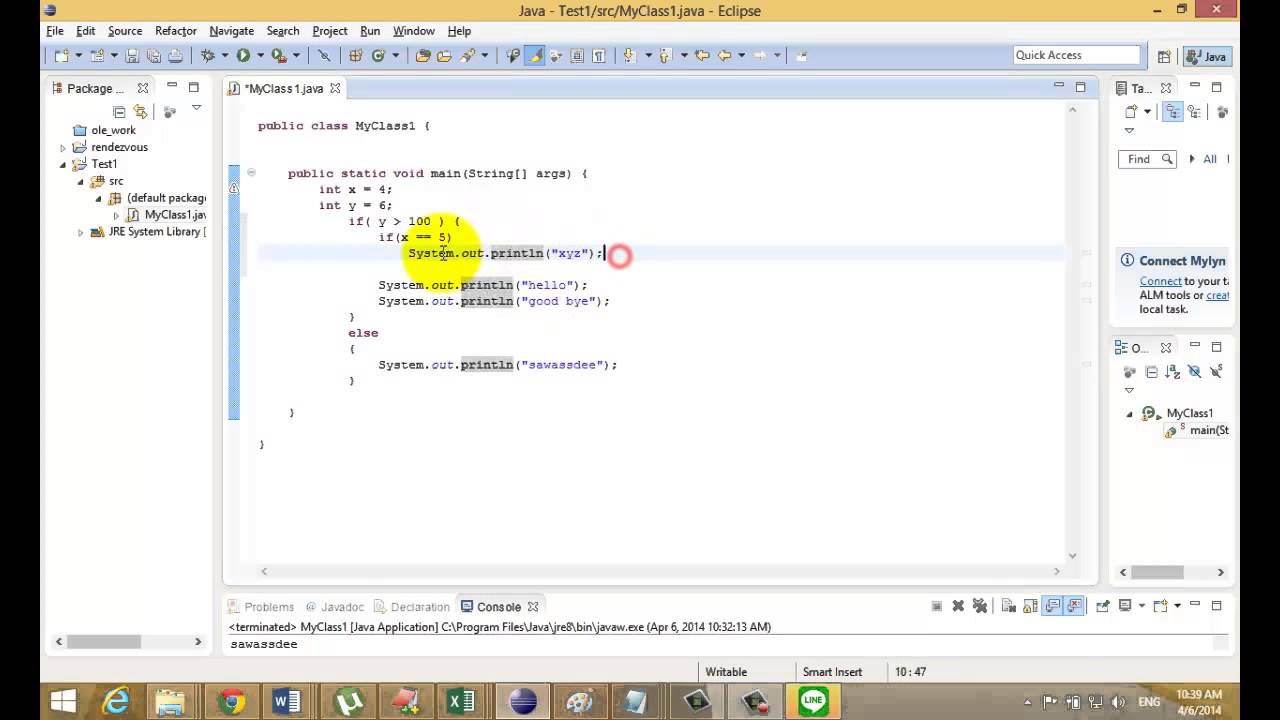Click Remove All Terminated Launches in Console
Viewport: 1280px width, 720px height.
click(x=980, y=605)
